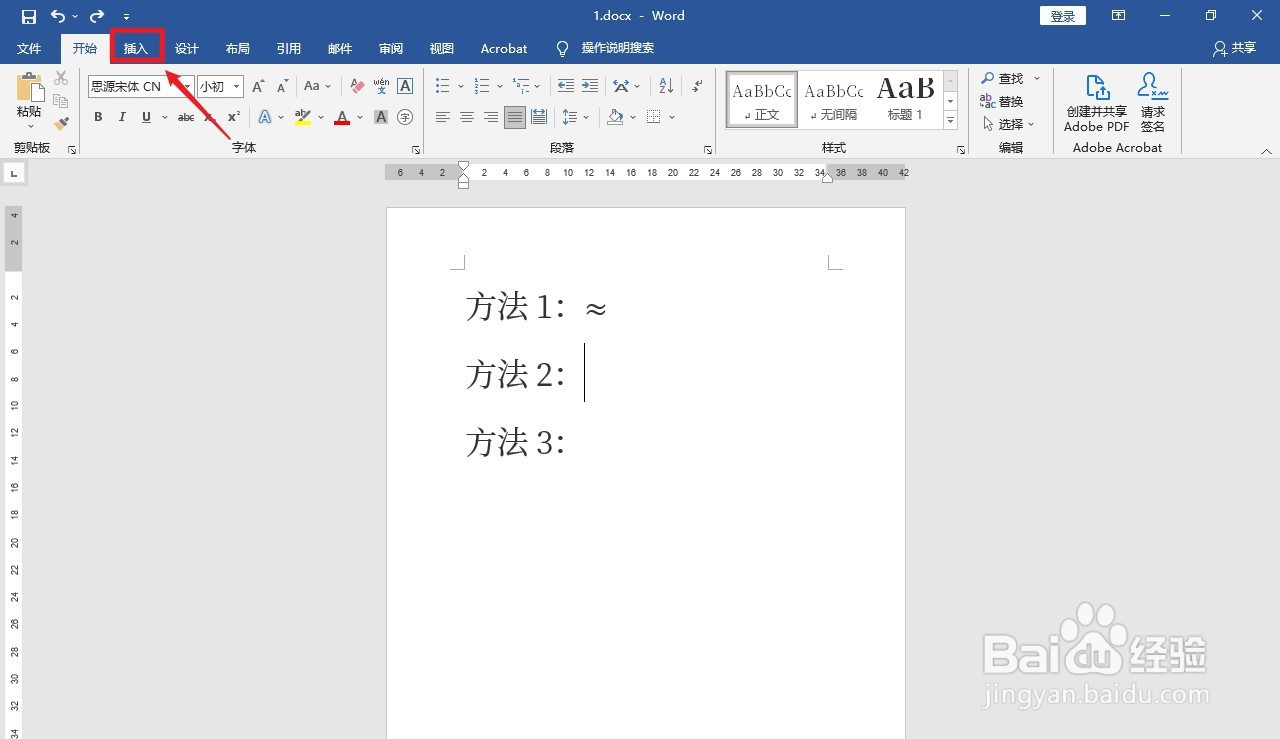Toggle Underline formatting
This screenshot has width=1280, height=739.
click(x=146, y=117)
